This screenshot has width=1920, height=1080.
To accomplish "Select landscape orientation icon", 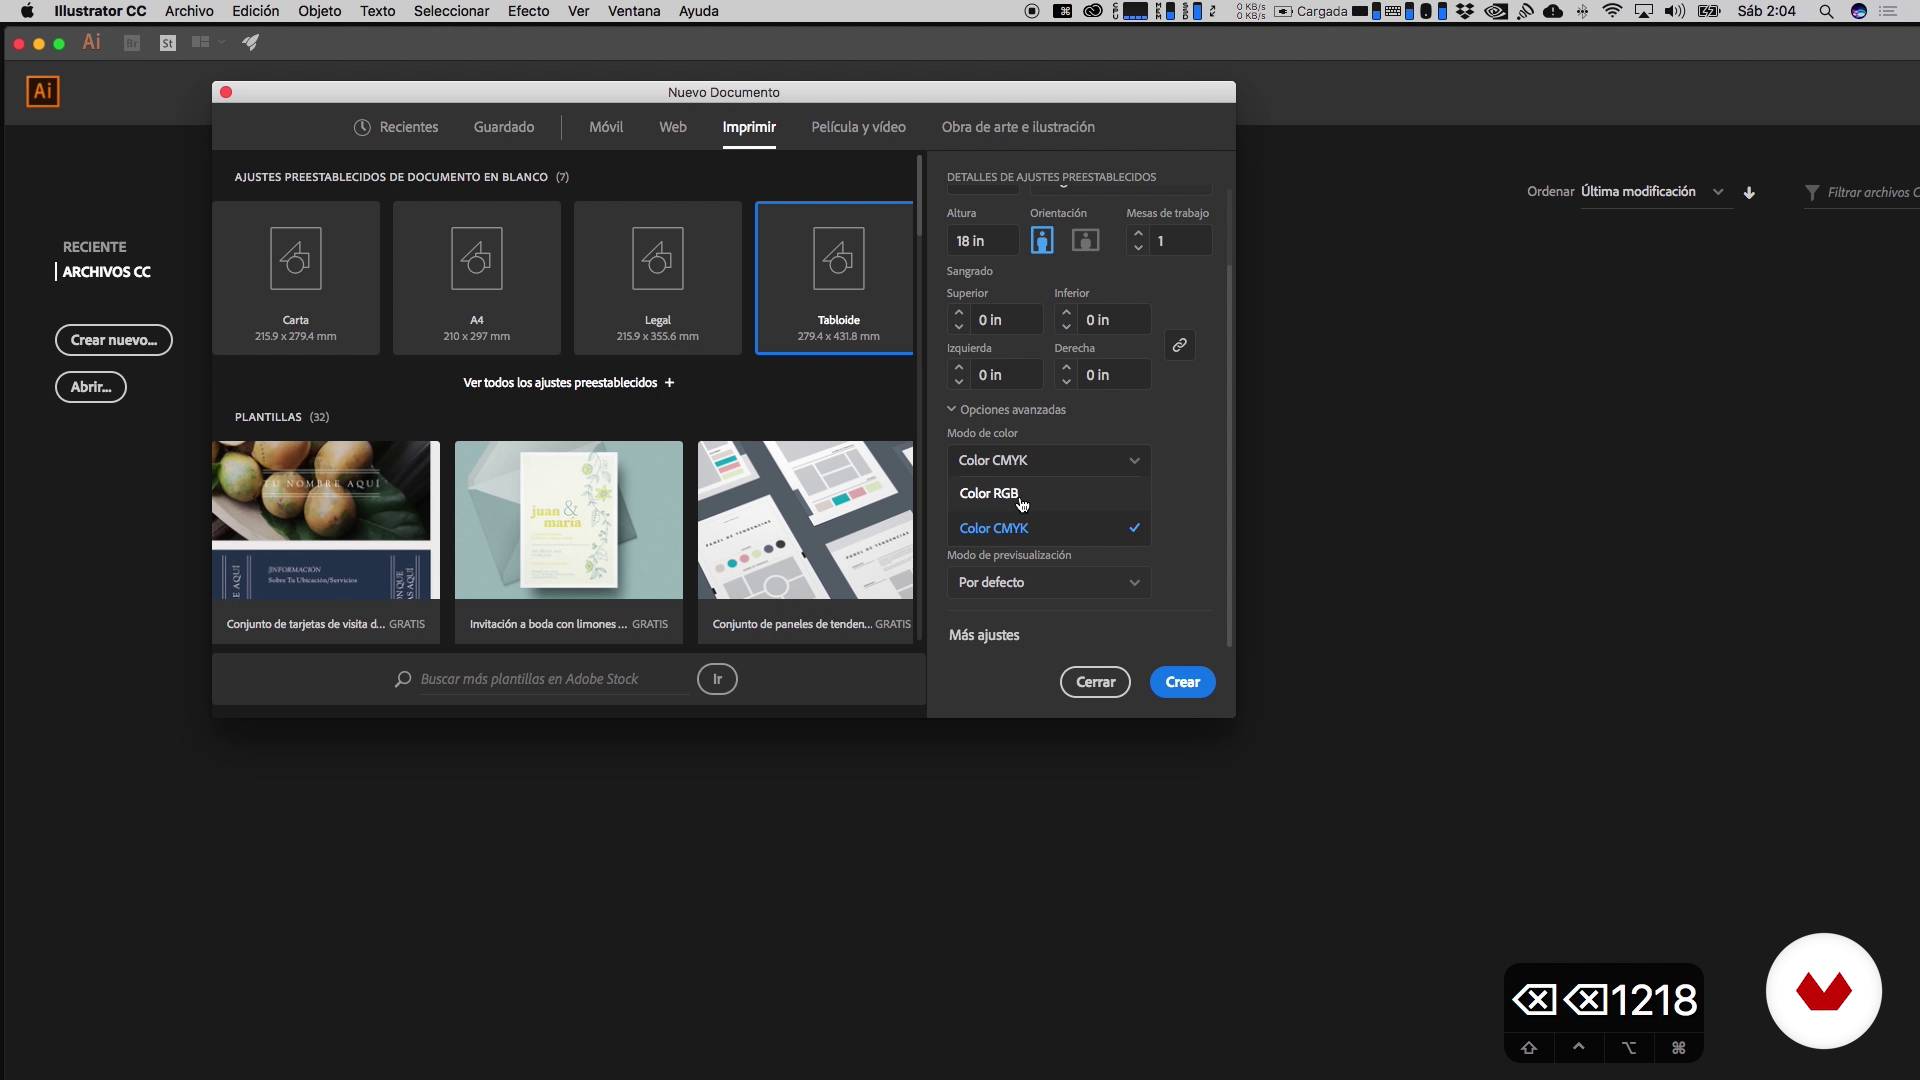I will pyautogui.click(x=1086, y=240).
